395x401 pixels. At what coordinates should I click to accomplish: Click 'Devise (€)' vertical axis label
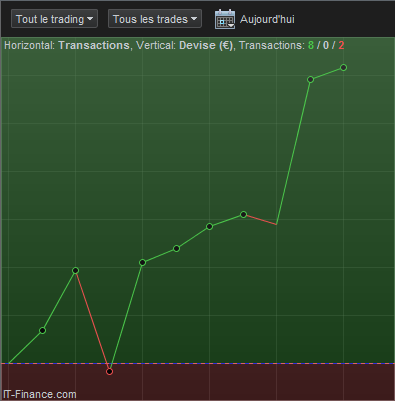206,45
